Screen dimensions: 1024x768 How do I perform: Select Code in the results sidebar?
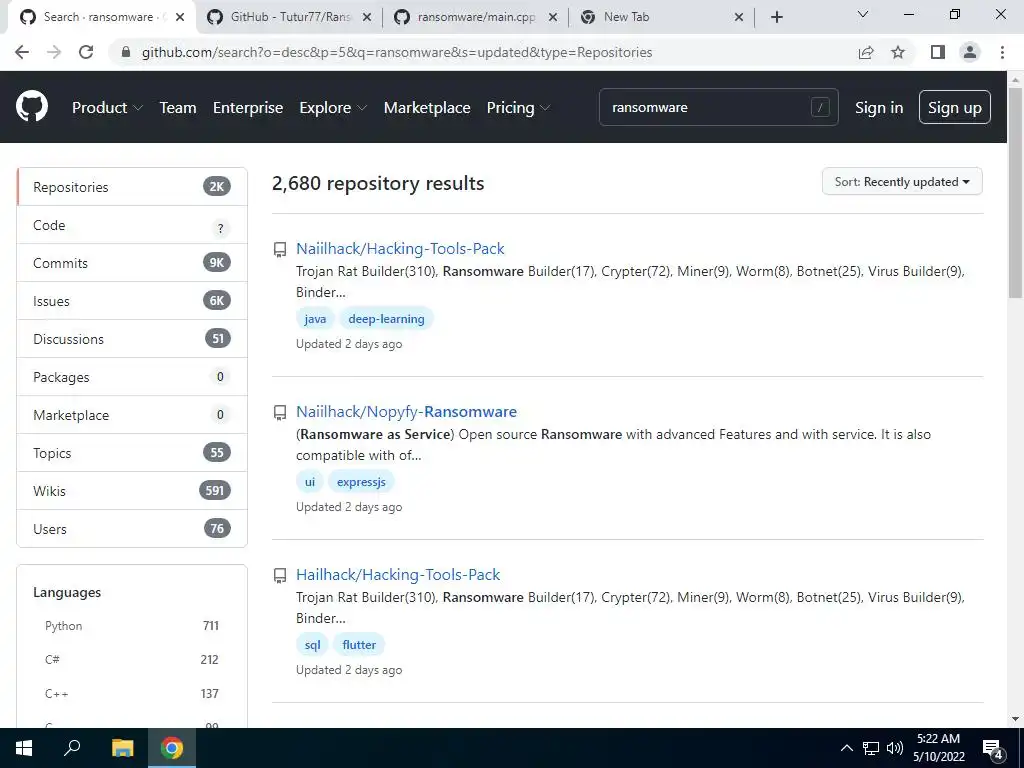(x=132, y=225)
